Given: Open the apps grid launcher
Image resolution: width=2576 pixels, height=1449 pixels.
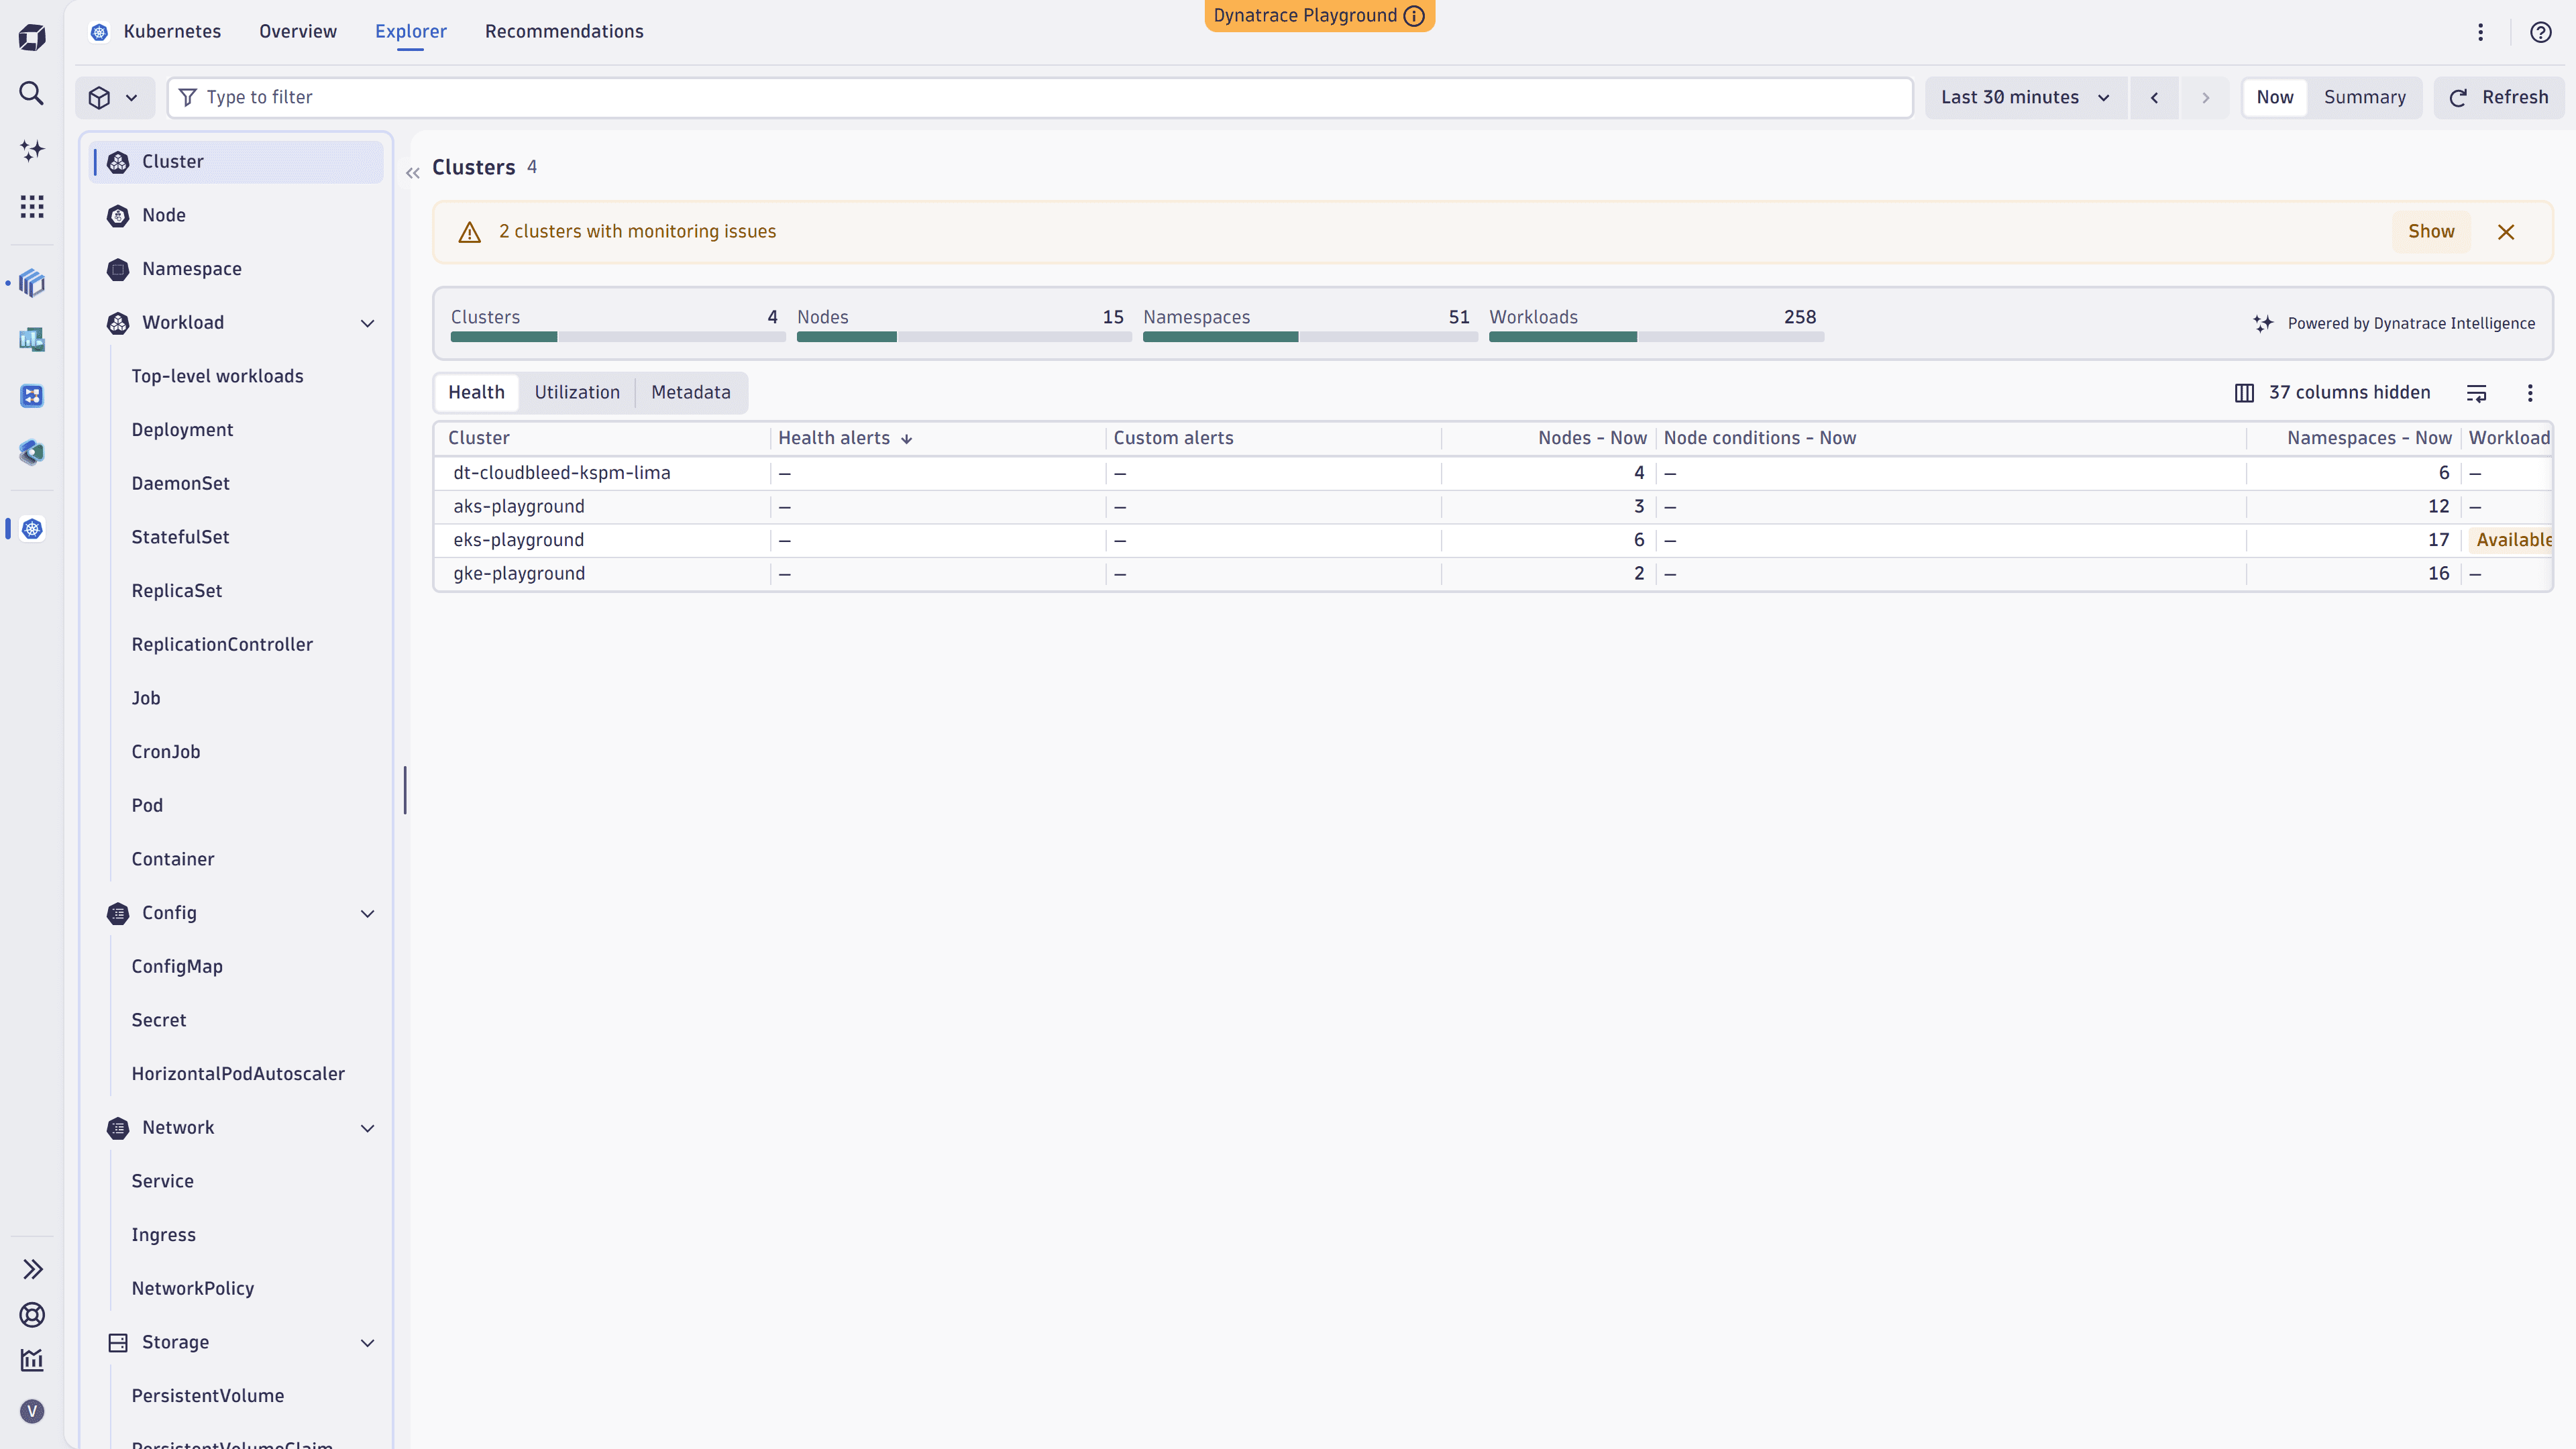Looking at the screenshot, I should point(32,207).
